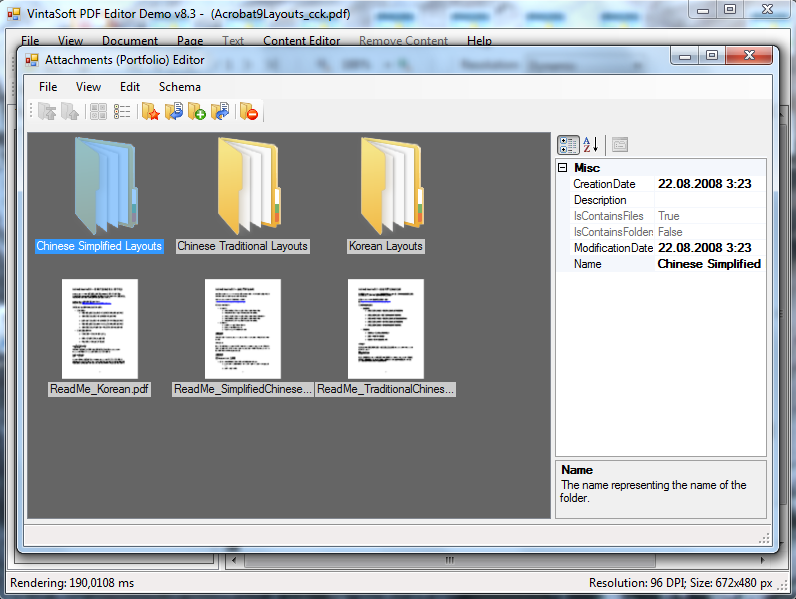Open the Page menu in main window
The height and width of the screenshot is (599, 796).
tap(190, 41)
